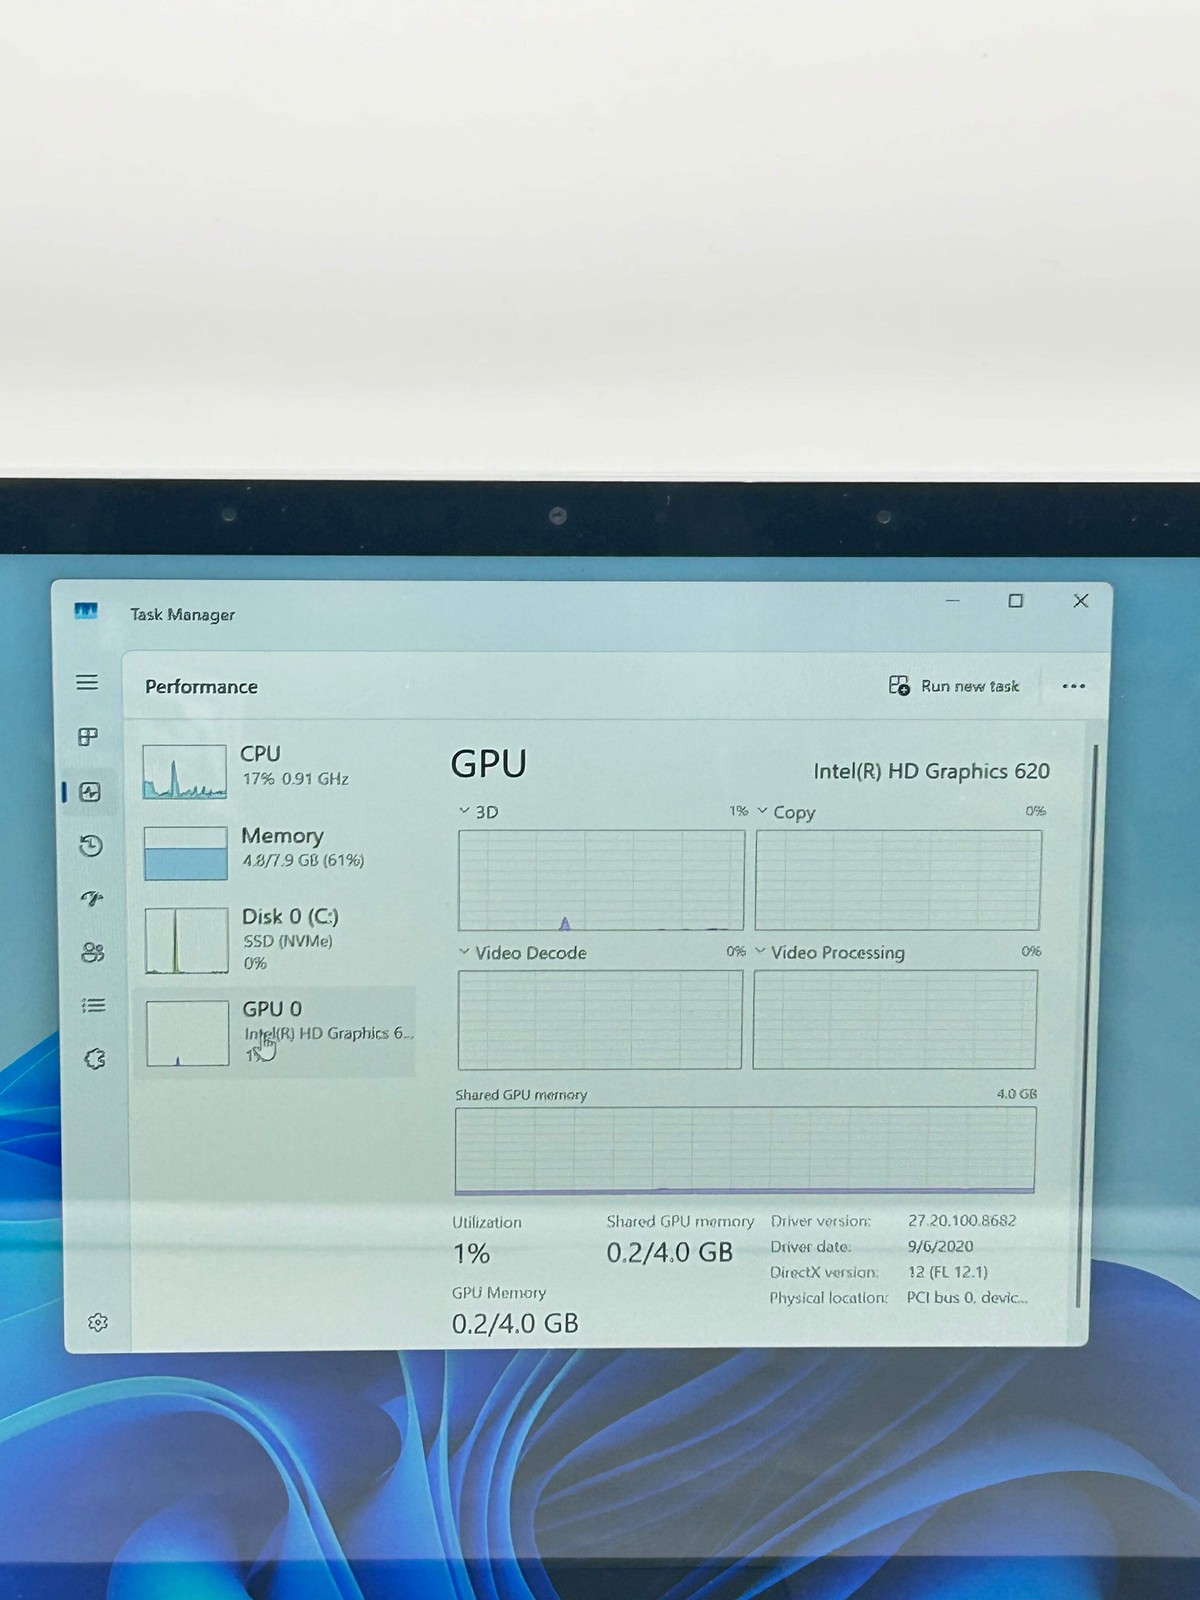The height and width of the screenshot is (1600, 1200).
Task: Select the GPU 0 entry
Action: coord(277,1033)
